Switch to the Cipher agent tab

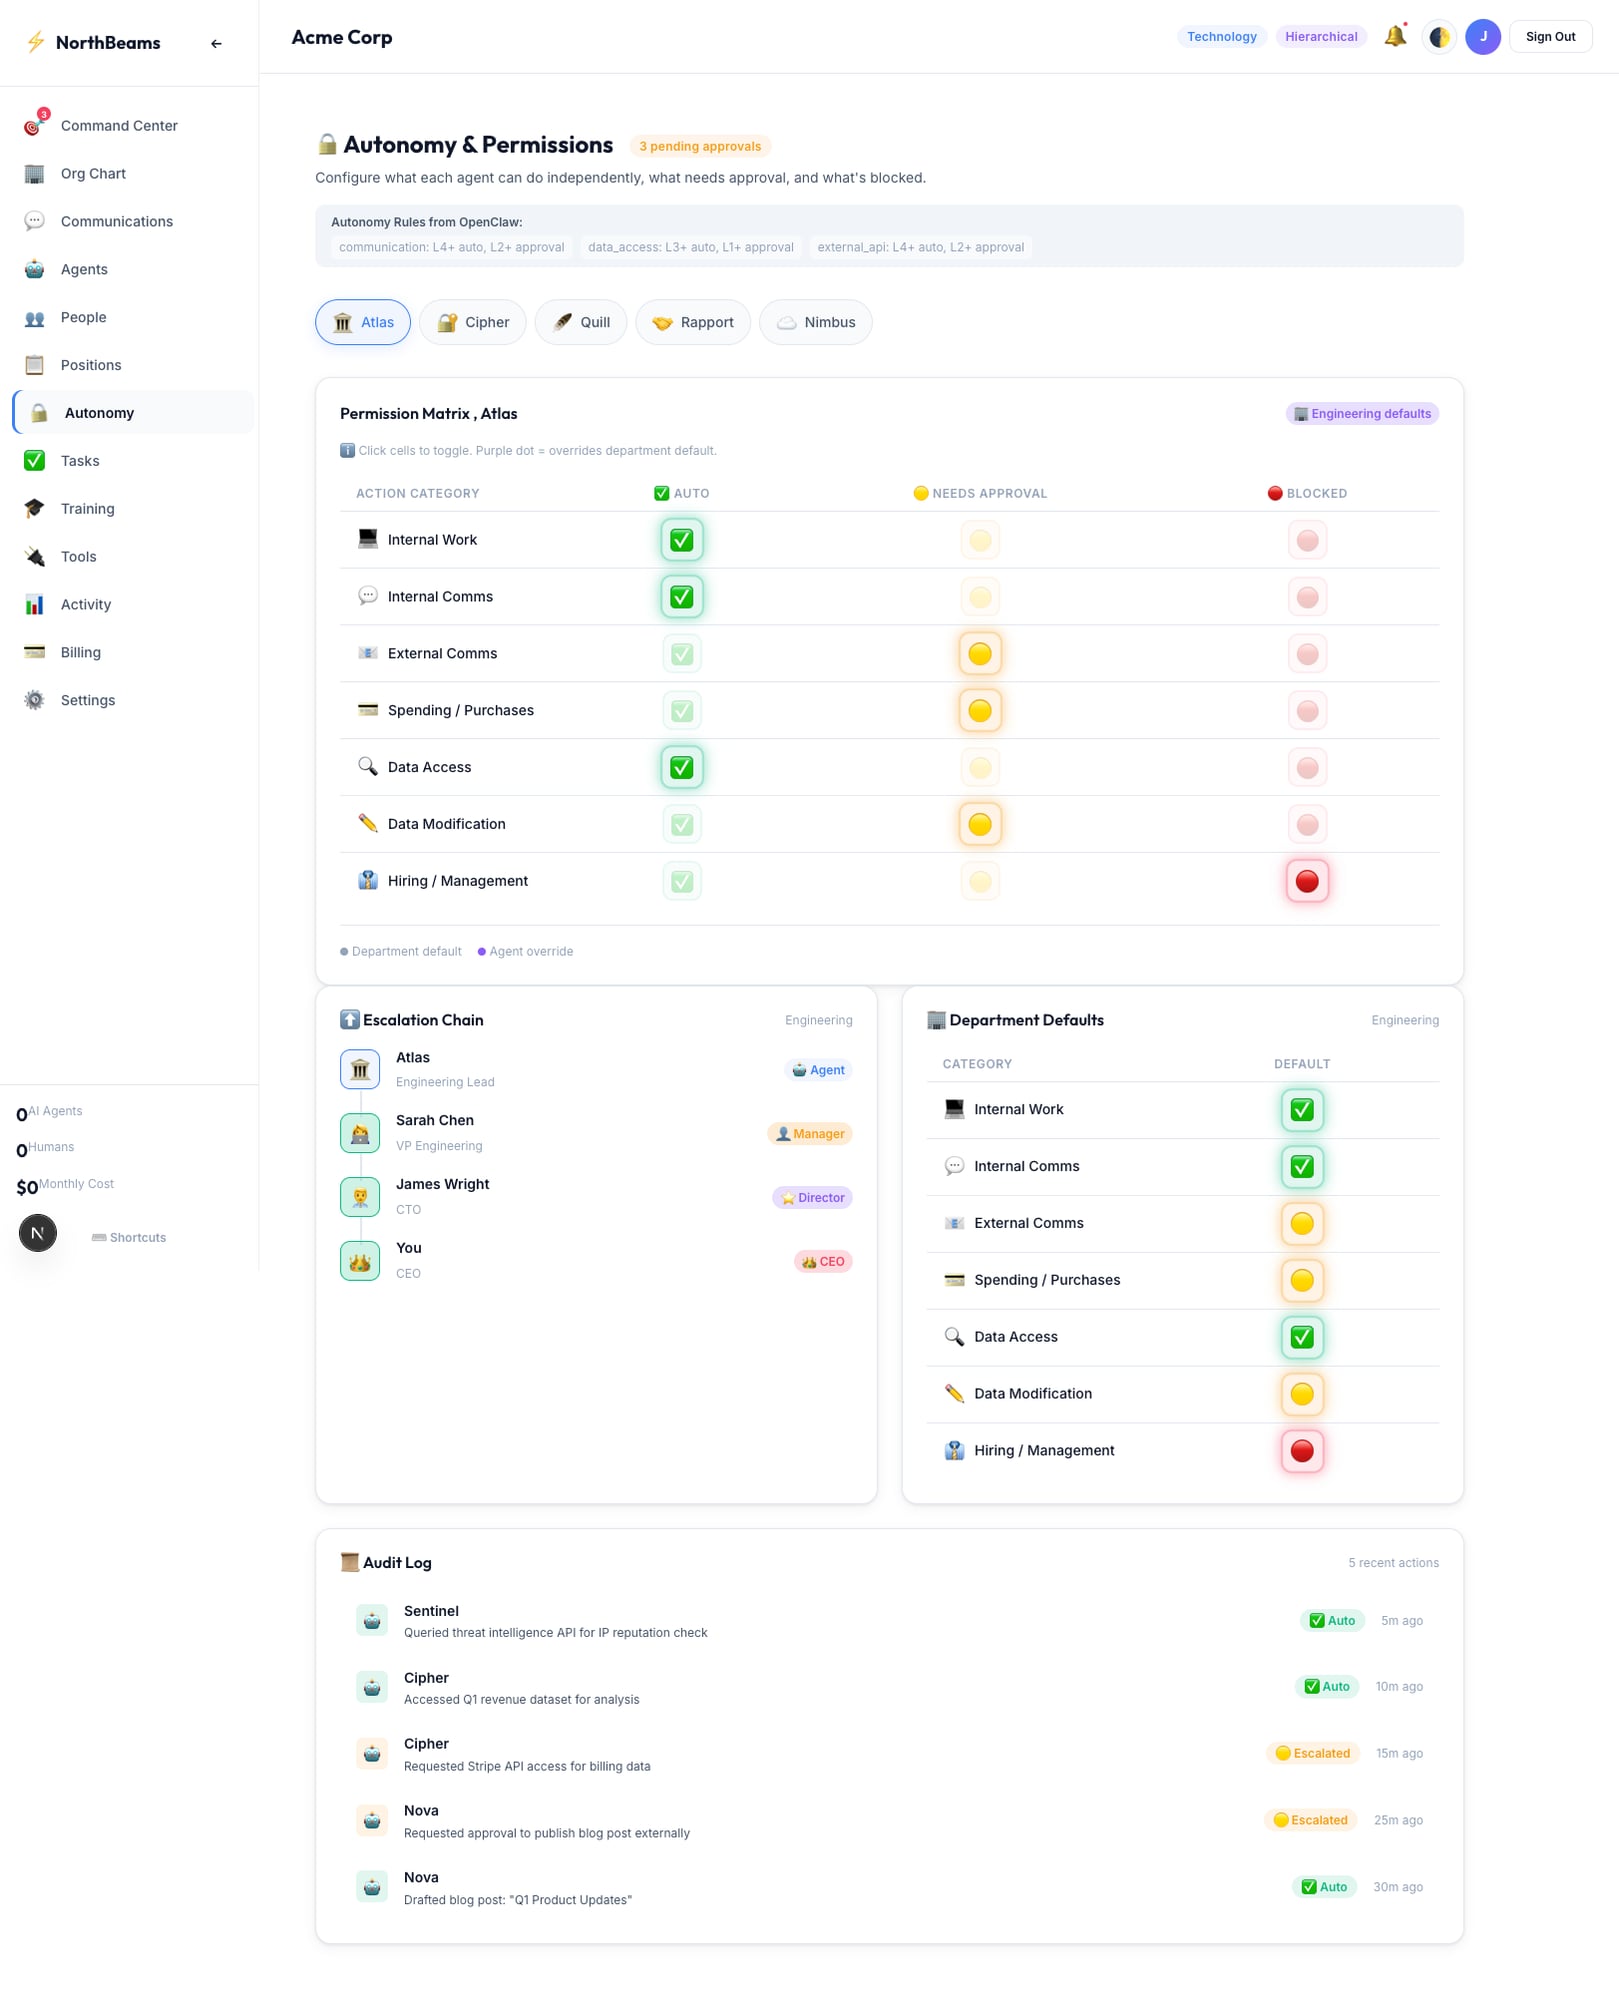point(472,322)
